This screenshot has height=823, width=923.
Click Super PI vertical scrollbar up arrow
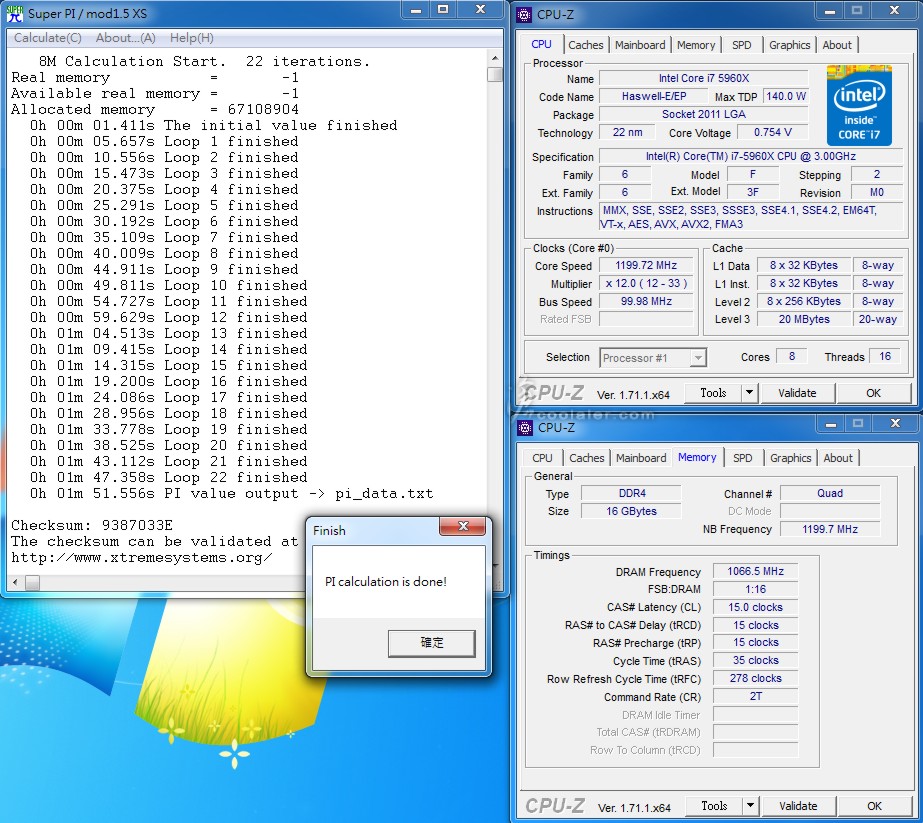[x=494, y=58]
